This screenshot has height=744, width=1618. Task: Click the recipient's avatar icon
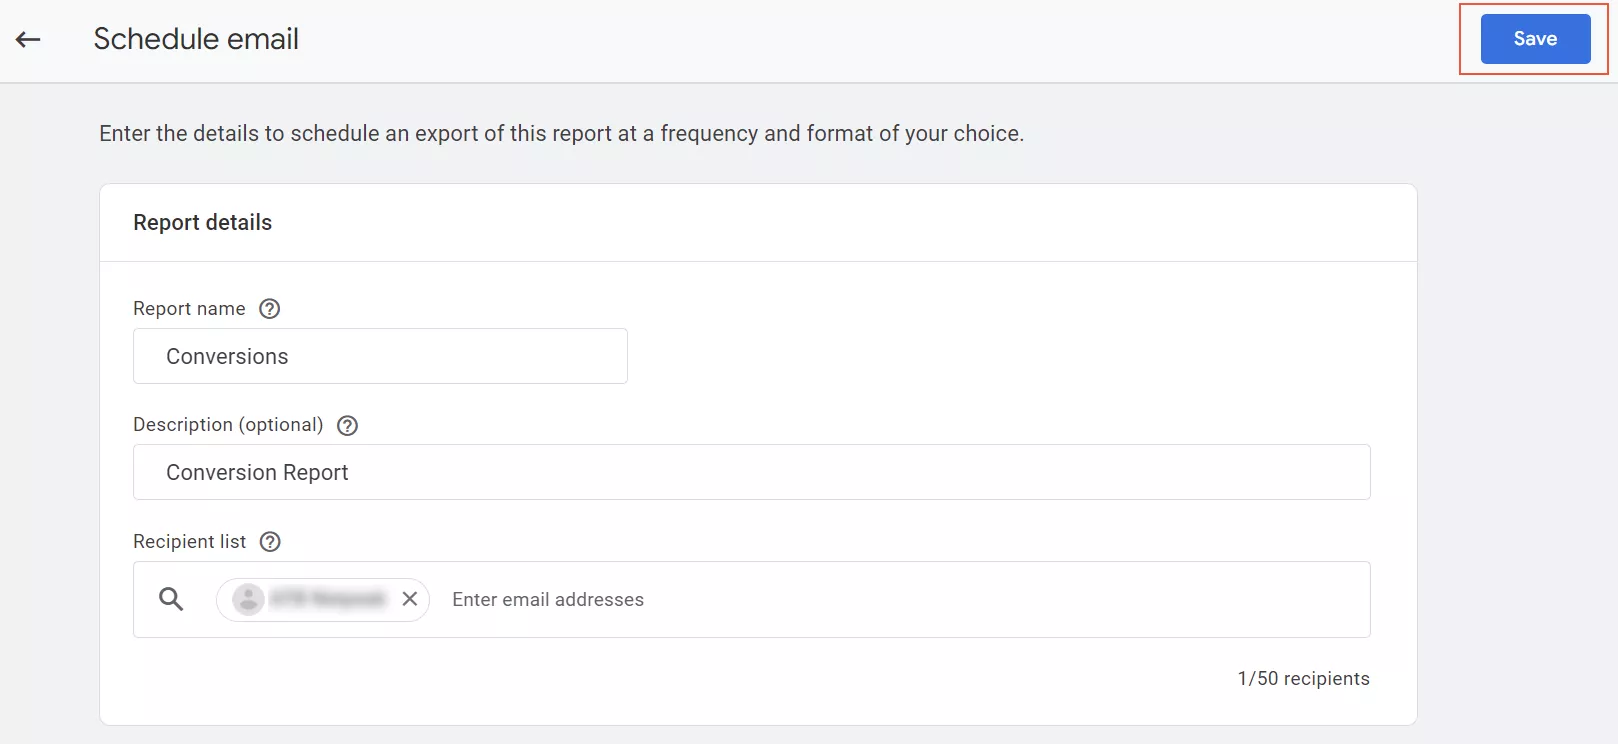248,599
